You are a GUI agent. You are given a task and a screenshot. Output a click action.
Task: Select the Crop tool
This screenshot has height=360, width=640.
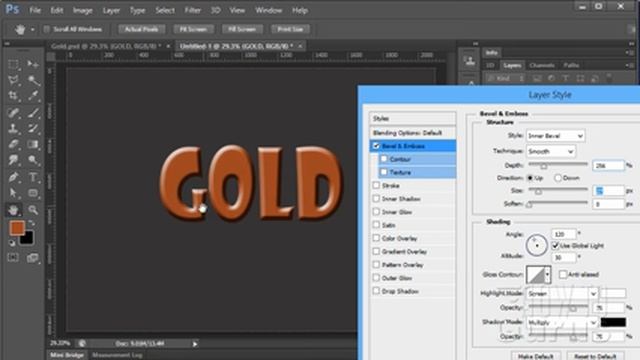pyautogui.click(x=13, y=96)
